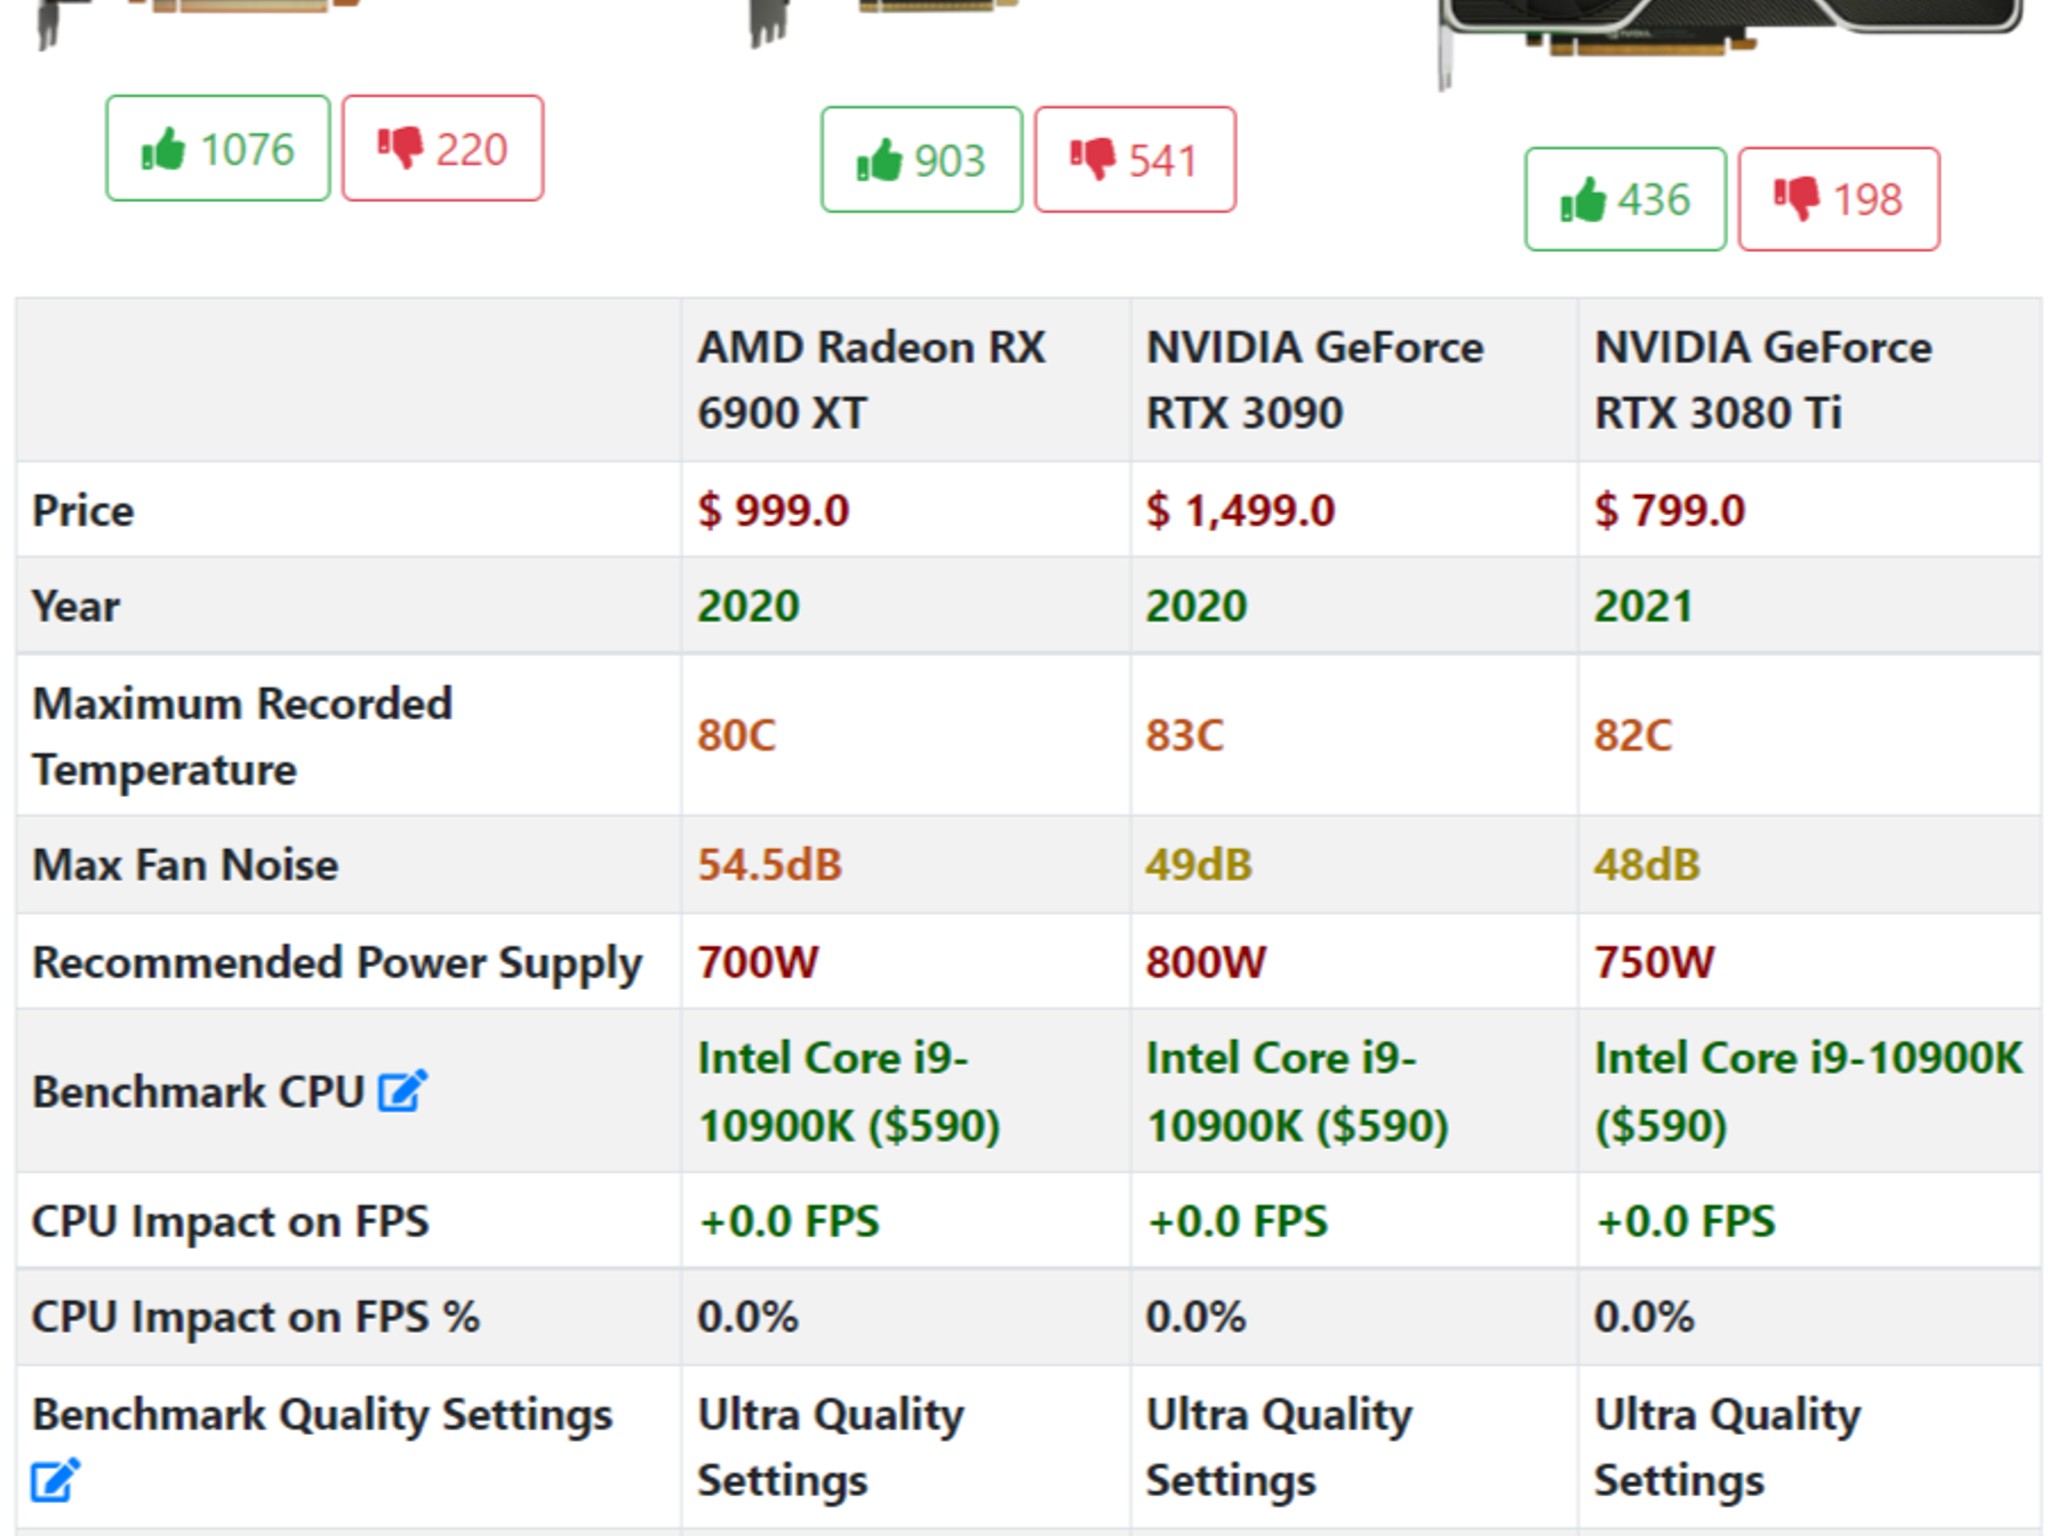Click thumbs down showing 541 votes
2048x1536 pixels.
click(1134, 160)
